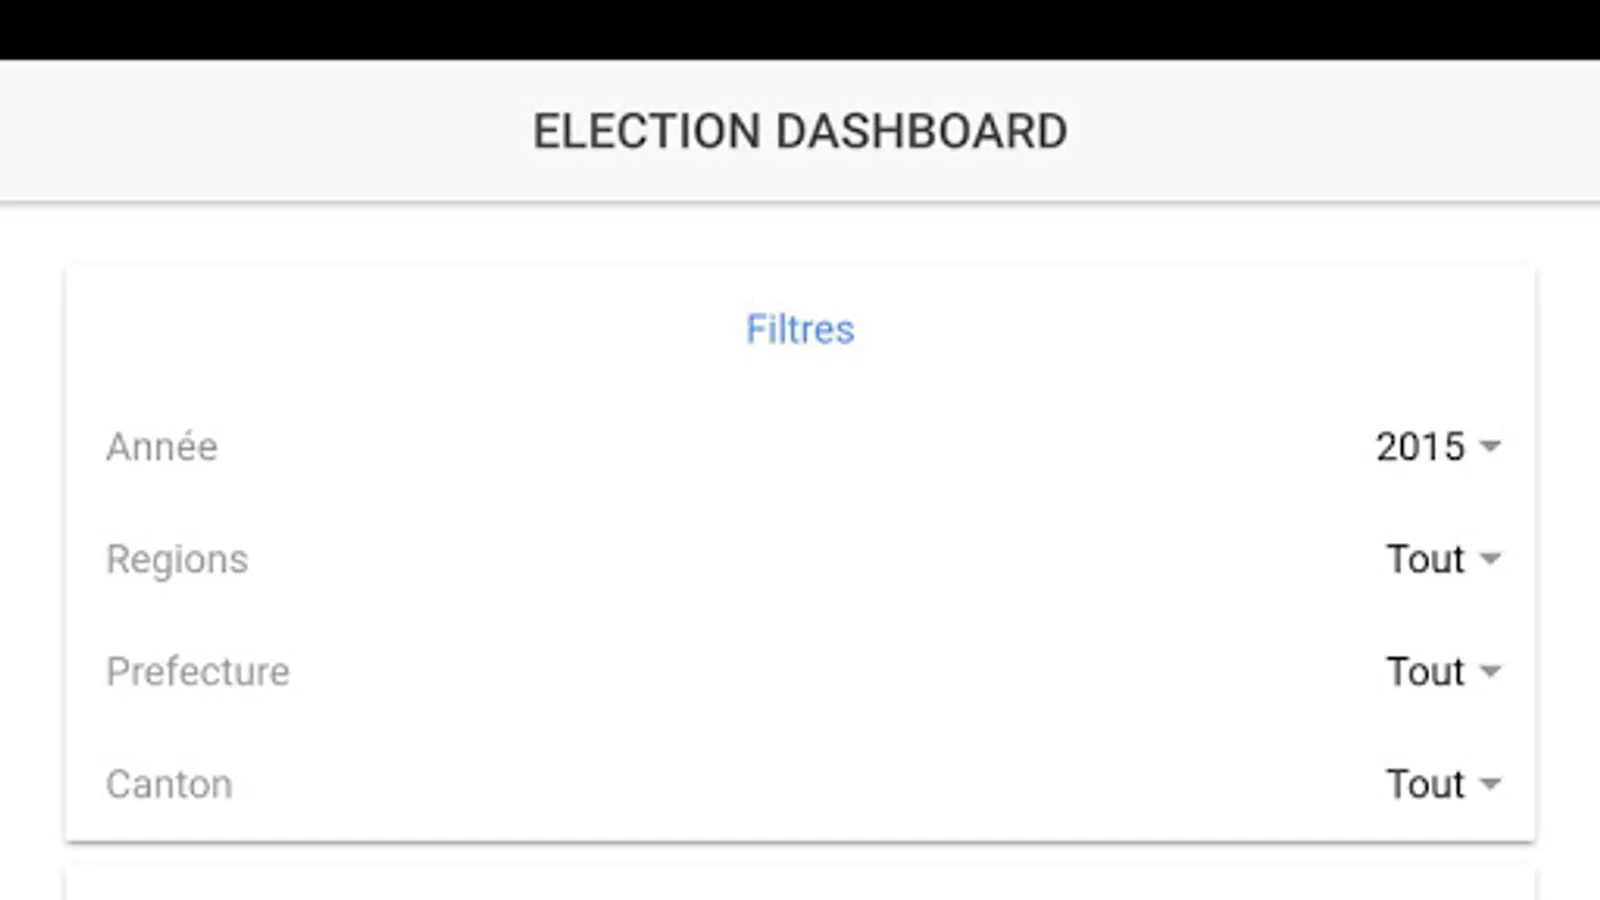This screenshot has width=1600, height=900.
Task: Click the empty middle of the Prefecture row
Action: 800,671
